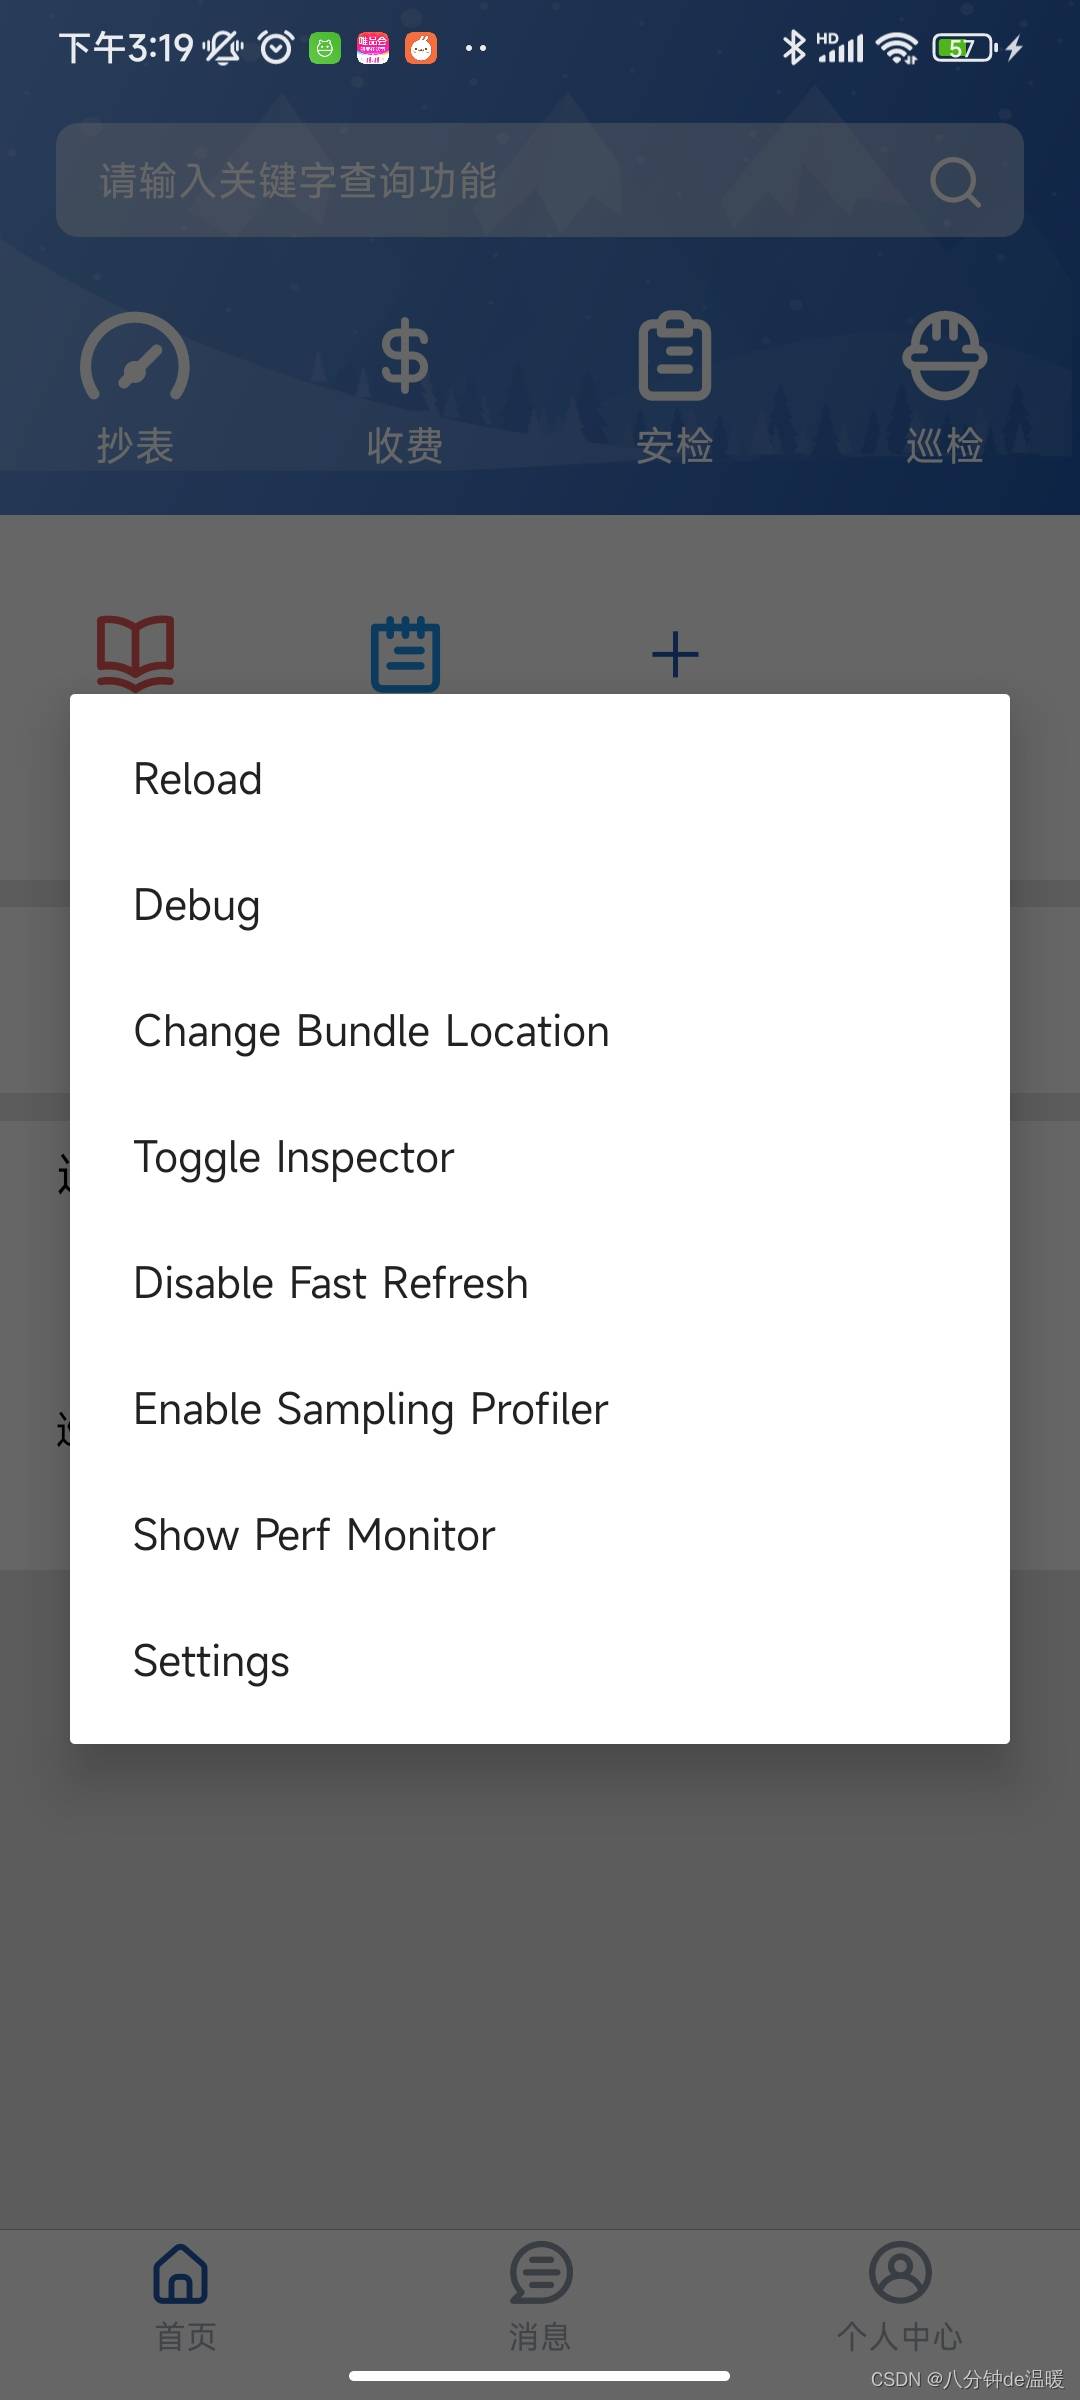Click the keyword search input field

[540, 180]
